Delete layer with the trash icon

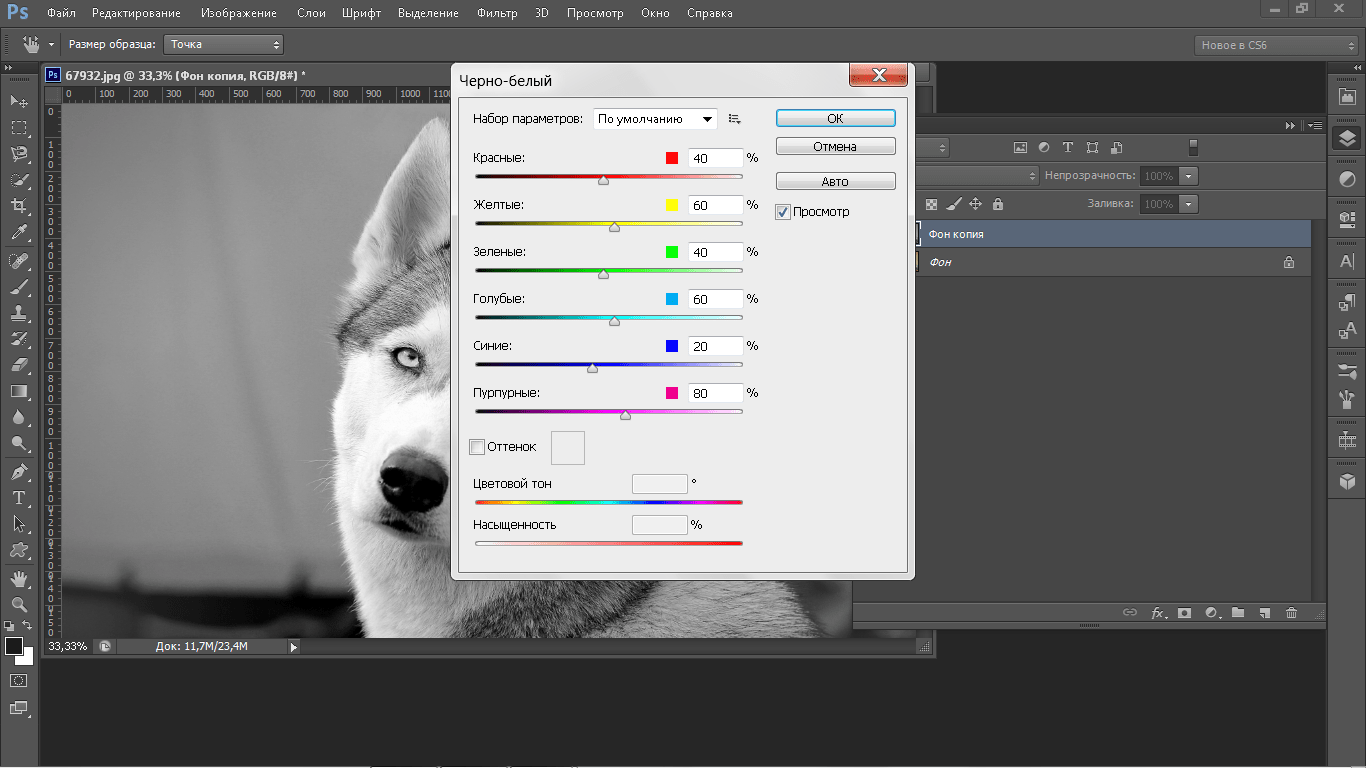point(1292,613)
